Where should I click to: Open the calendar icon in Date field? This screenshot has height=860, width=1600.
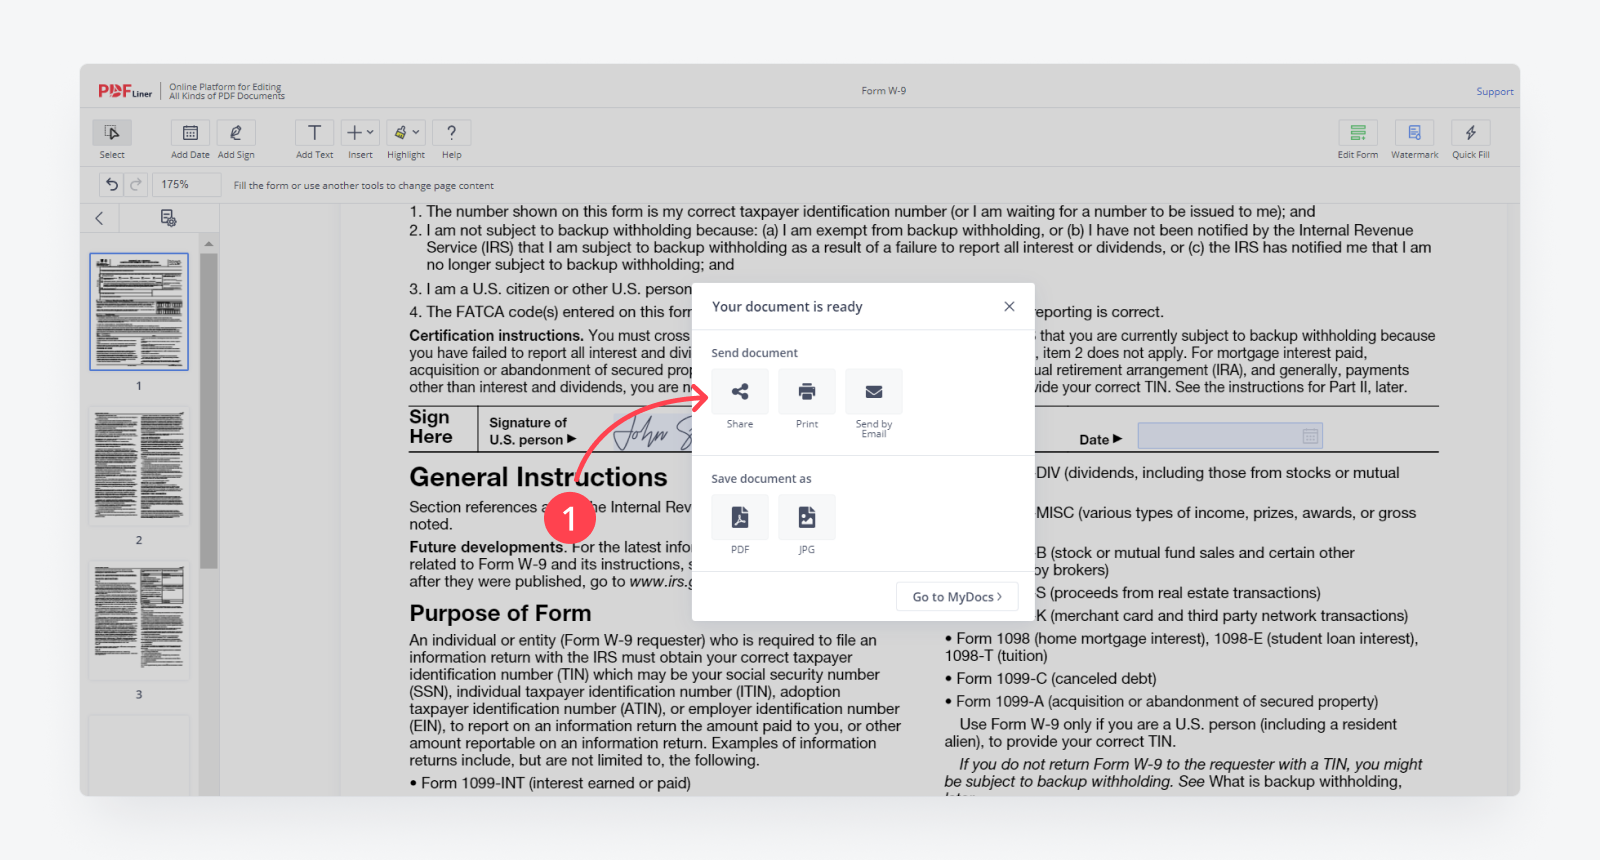1310,436
